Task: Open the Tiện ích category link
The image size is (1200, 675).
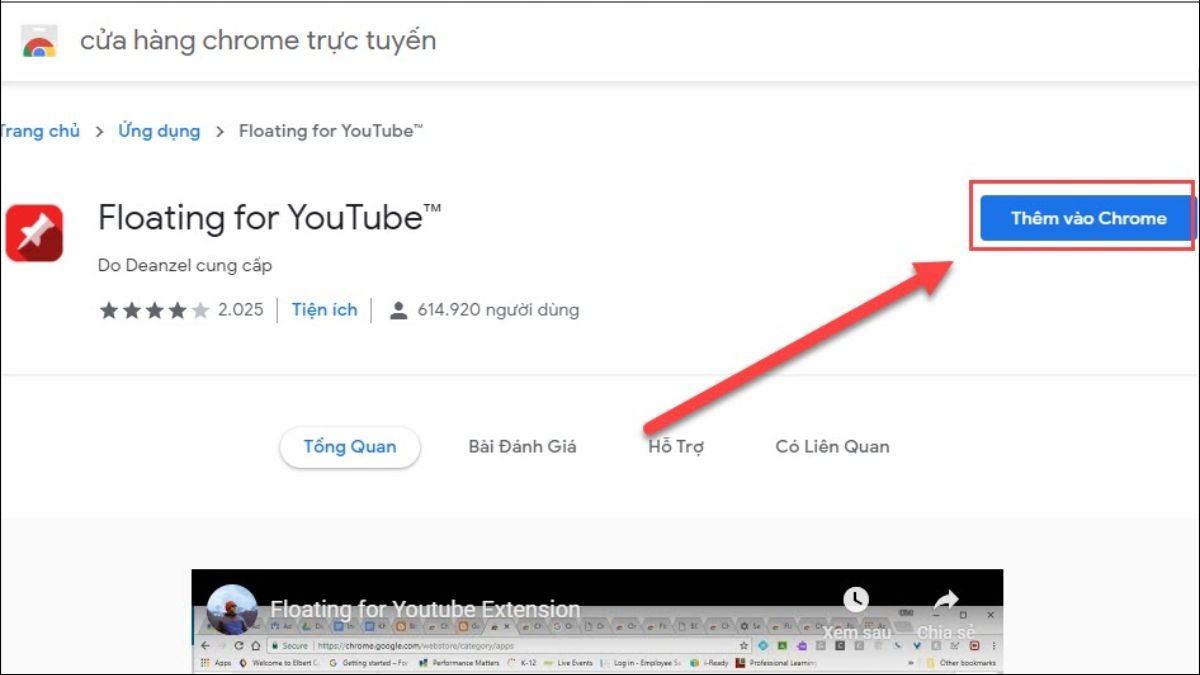Action: pyautogui.click(x=324, y=310)
